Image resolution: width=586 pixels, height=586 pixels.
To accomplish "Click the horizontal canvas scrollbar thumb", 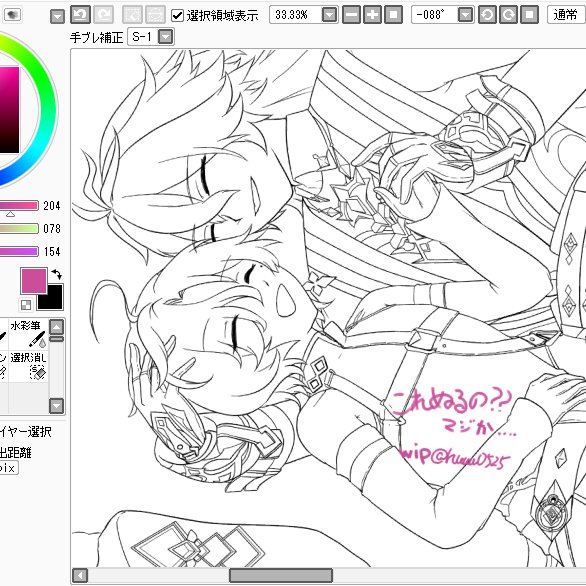I will [x=281, y=575].
